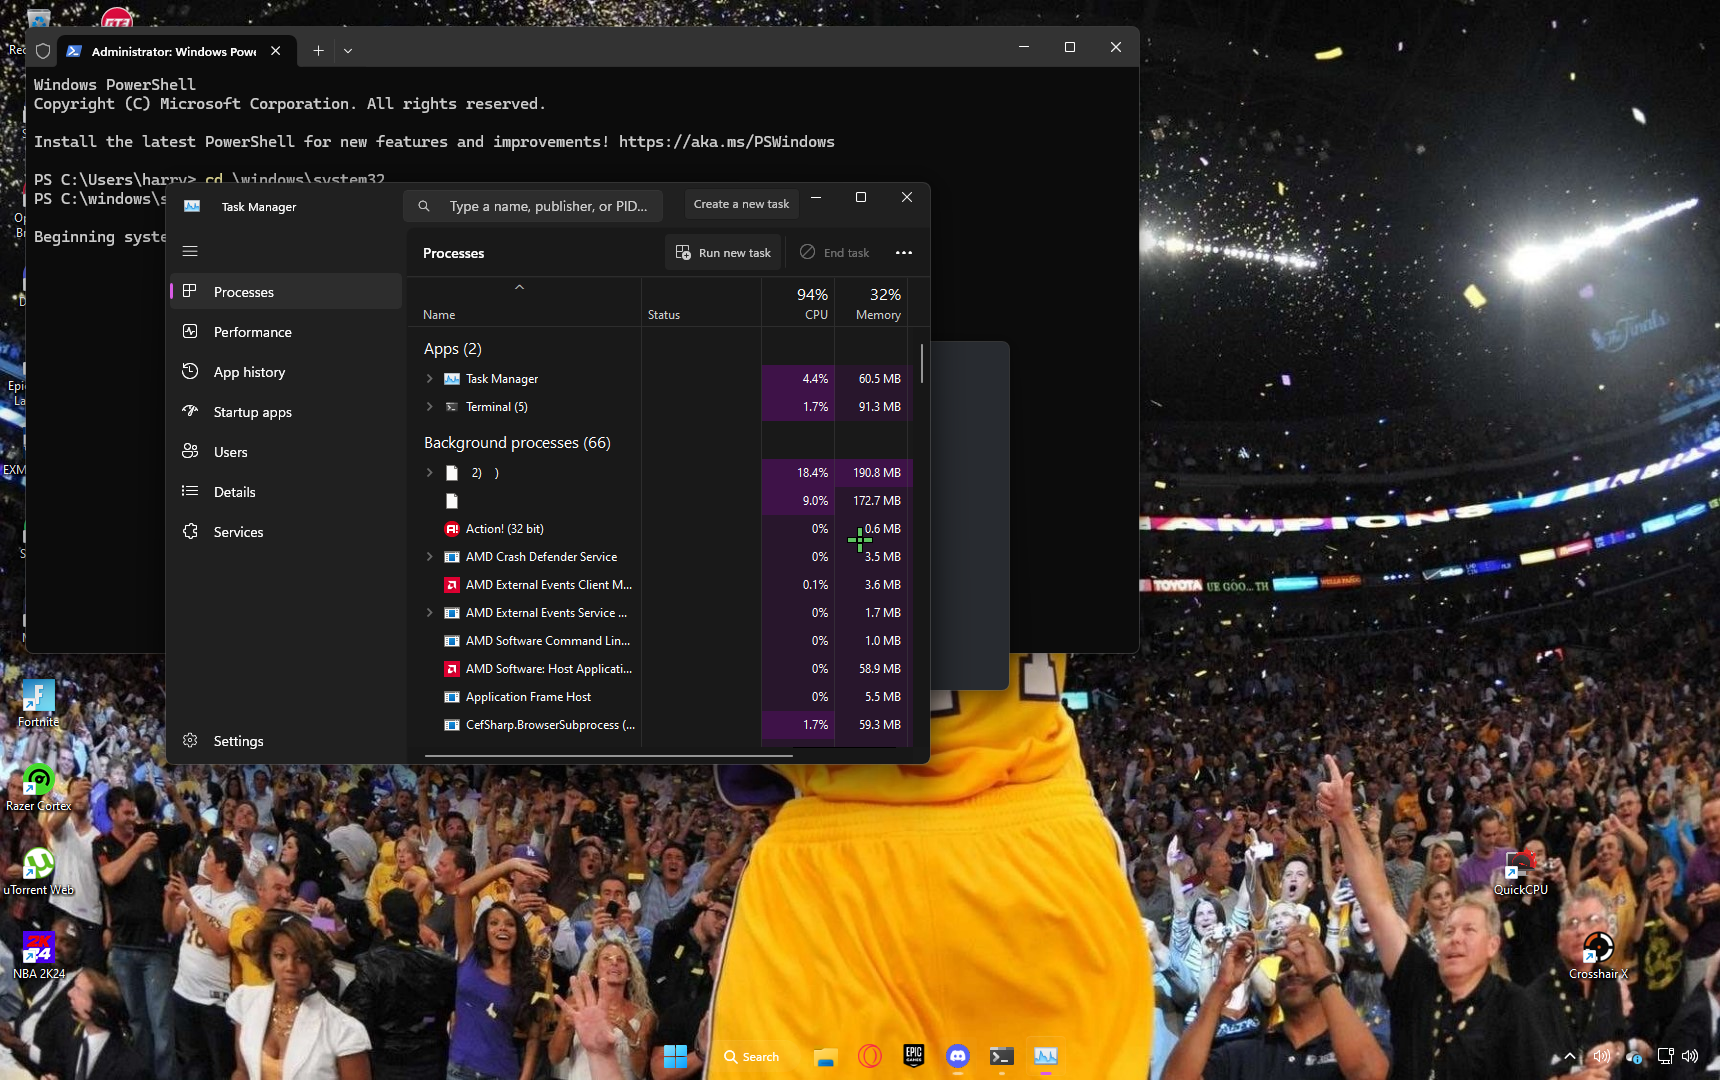Select AMD Software: Host Application process

click(659, 669)
